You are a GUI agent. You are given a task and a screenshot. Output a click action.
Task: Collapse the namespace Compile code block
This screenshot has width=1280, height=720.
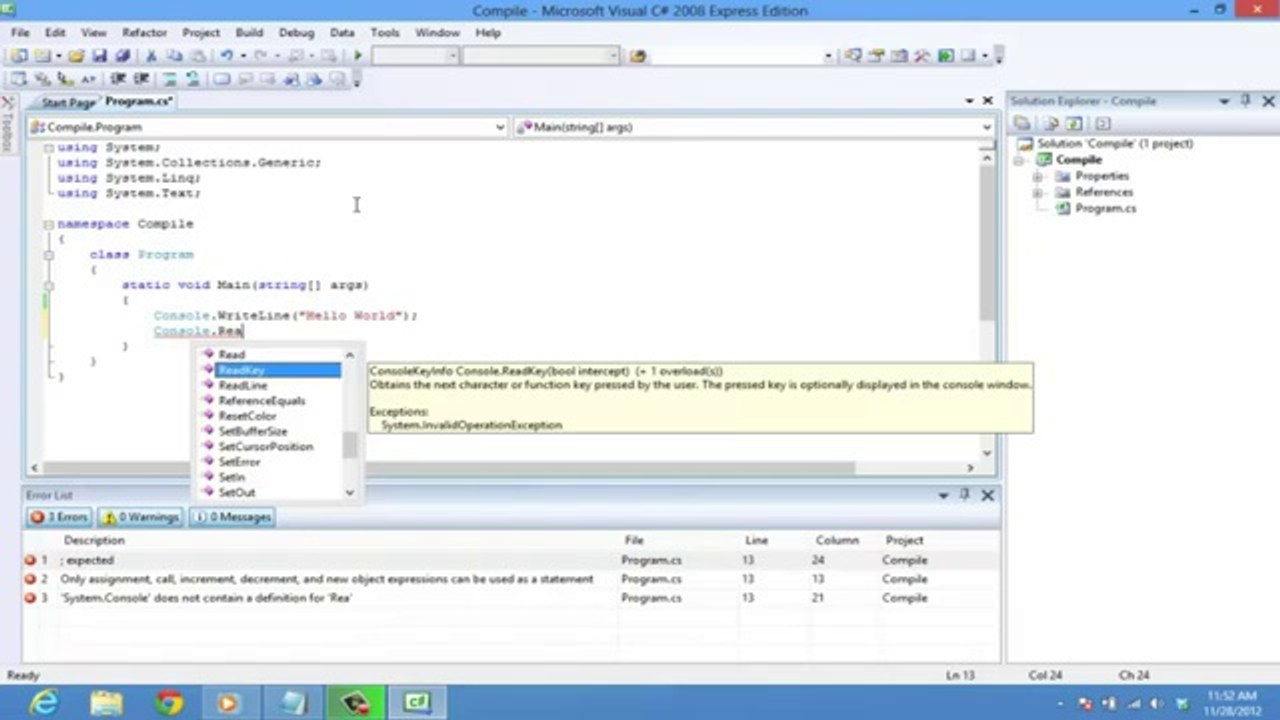48,224
